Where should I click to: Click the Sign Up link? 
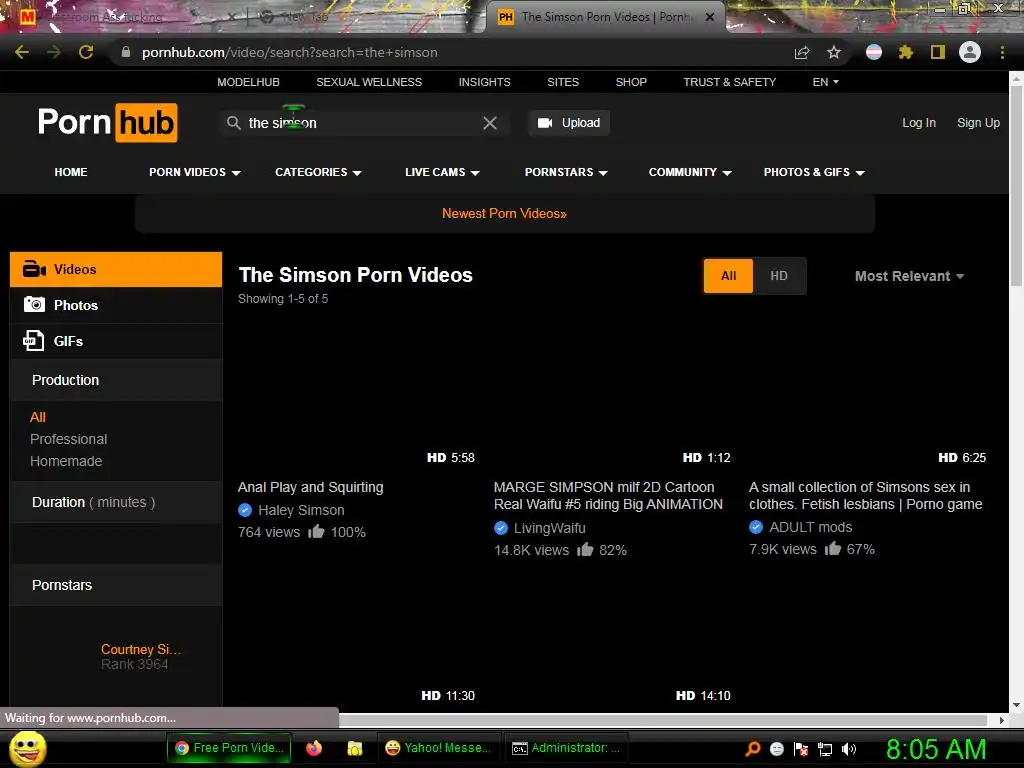(x=978, y=123)
